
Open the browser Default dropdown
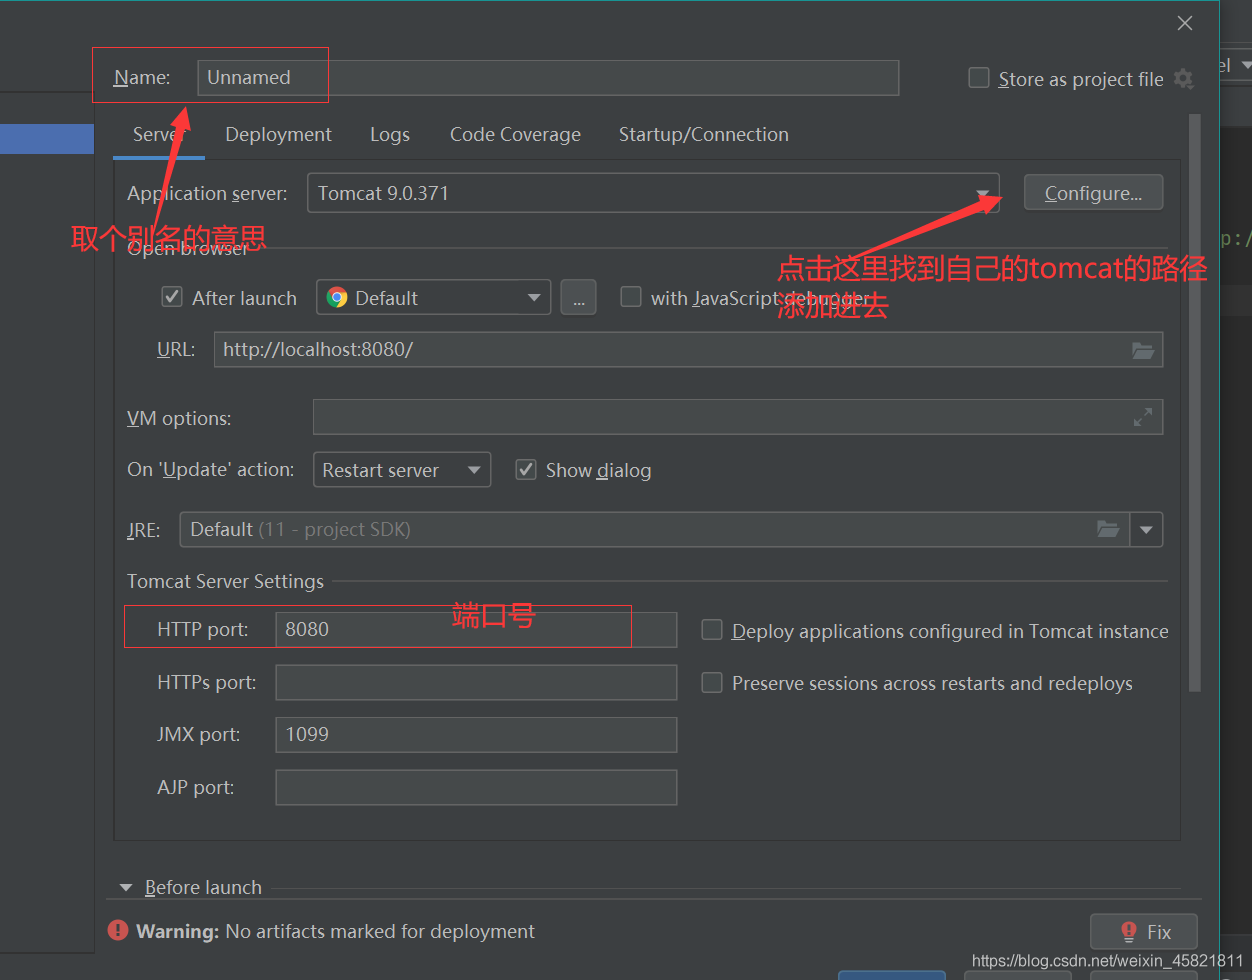pos(433,297)
